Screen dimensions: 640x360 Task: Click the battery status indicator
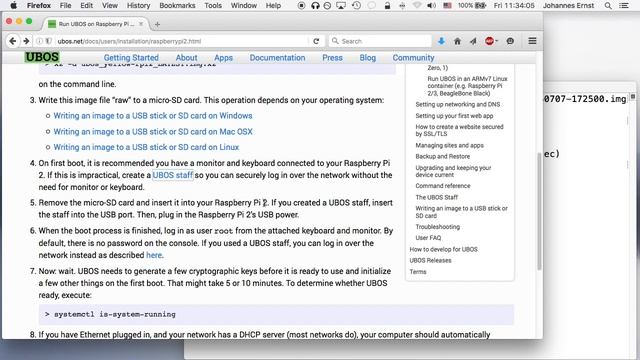[x=472, y=6]
